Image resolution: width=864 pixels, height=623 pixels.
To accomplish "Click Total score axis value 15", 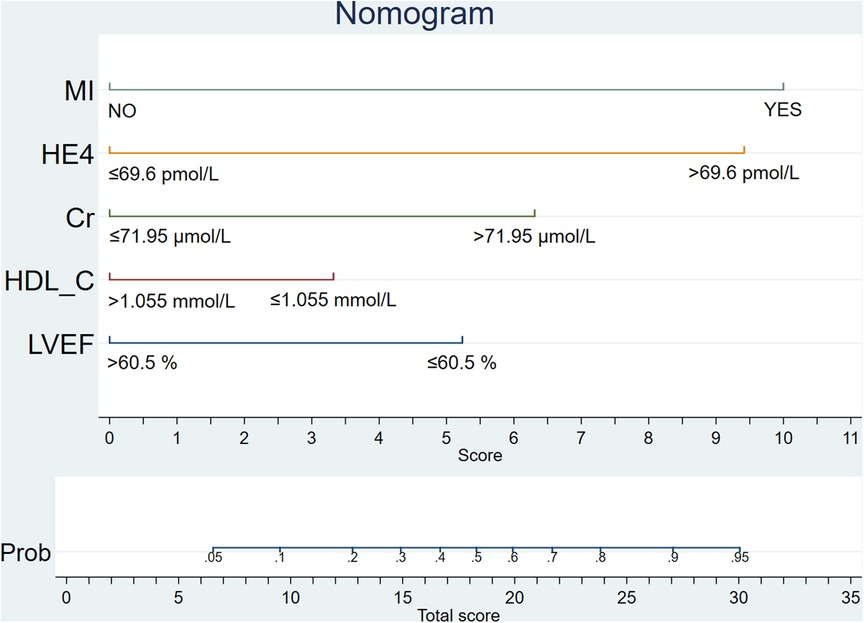I will tap(403, 598).
